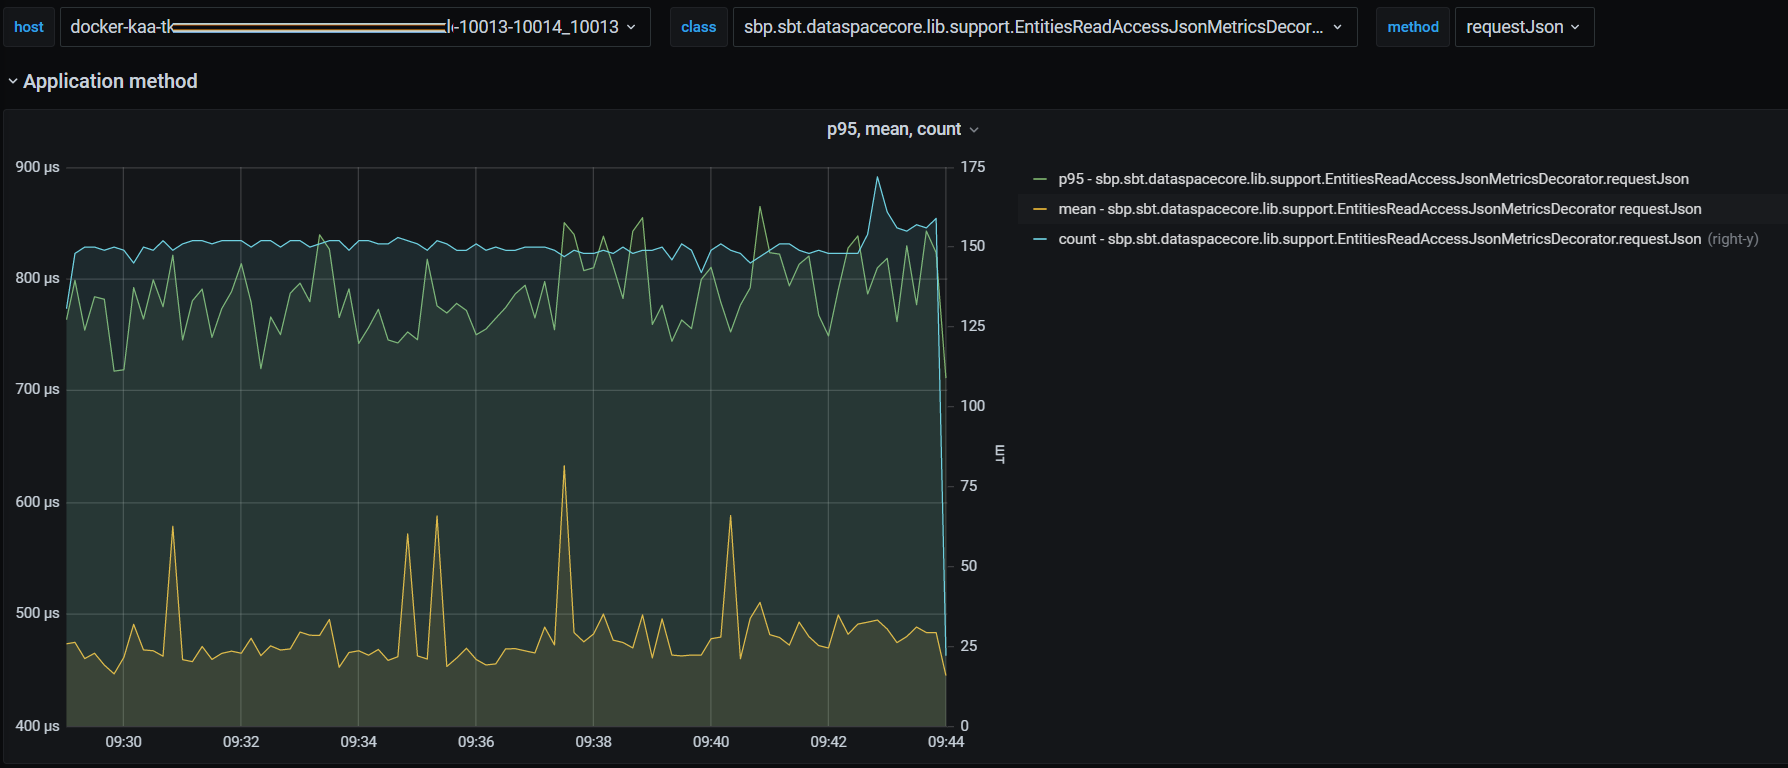Open the 'p95, mean, count' panel menu
Screen dimensions: 1788x768
click(893, 129)
